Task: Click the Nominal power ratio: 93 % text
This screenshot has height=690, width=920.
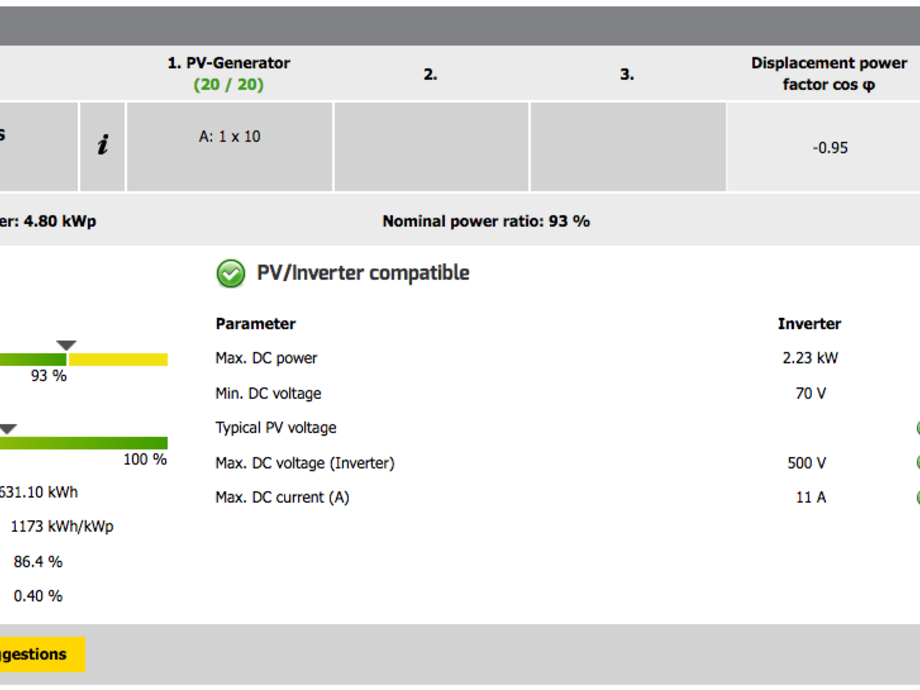Action: click(x=486, y=221)
